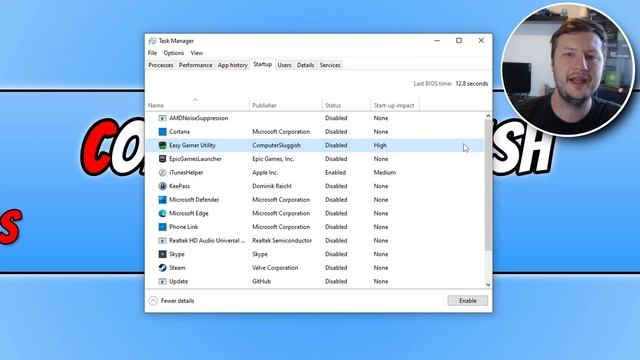Click the Easy Gamer Utility icon
This screenshot has height=360, width=640.
162,145
